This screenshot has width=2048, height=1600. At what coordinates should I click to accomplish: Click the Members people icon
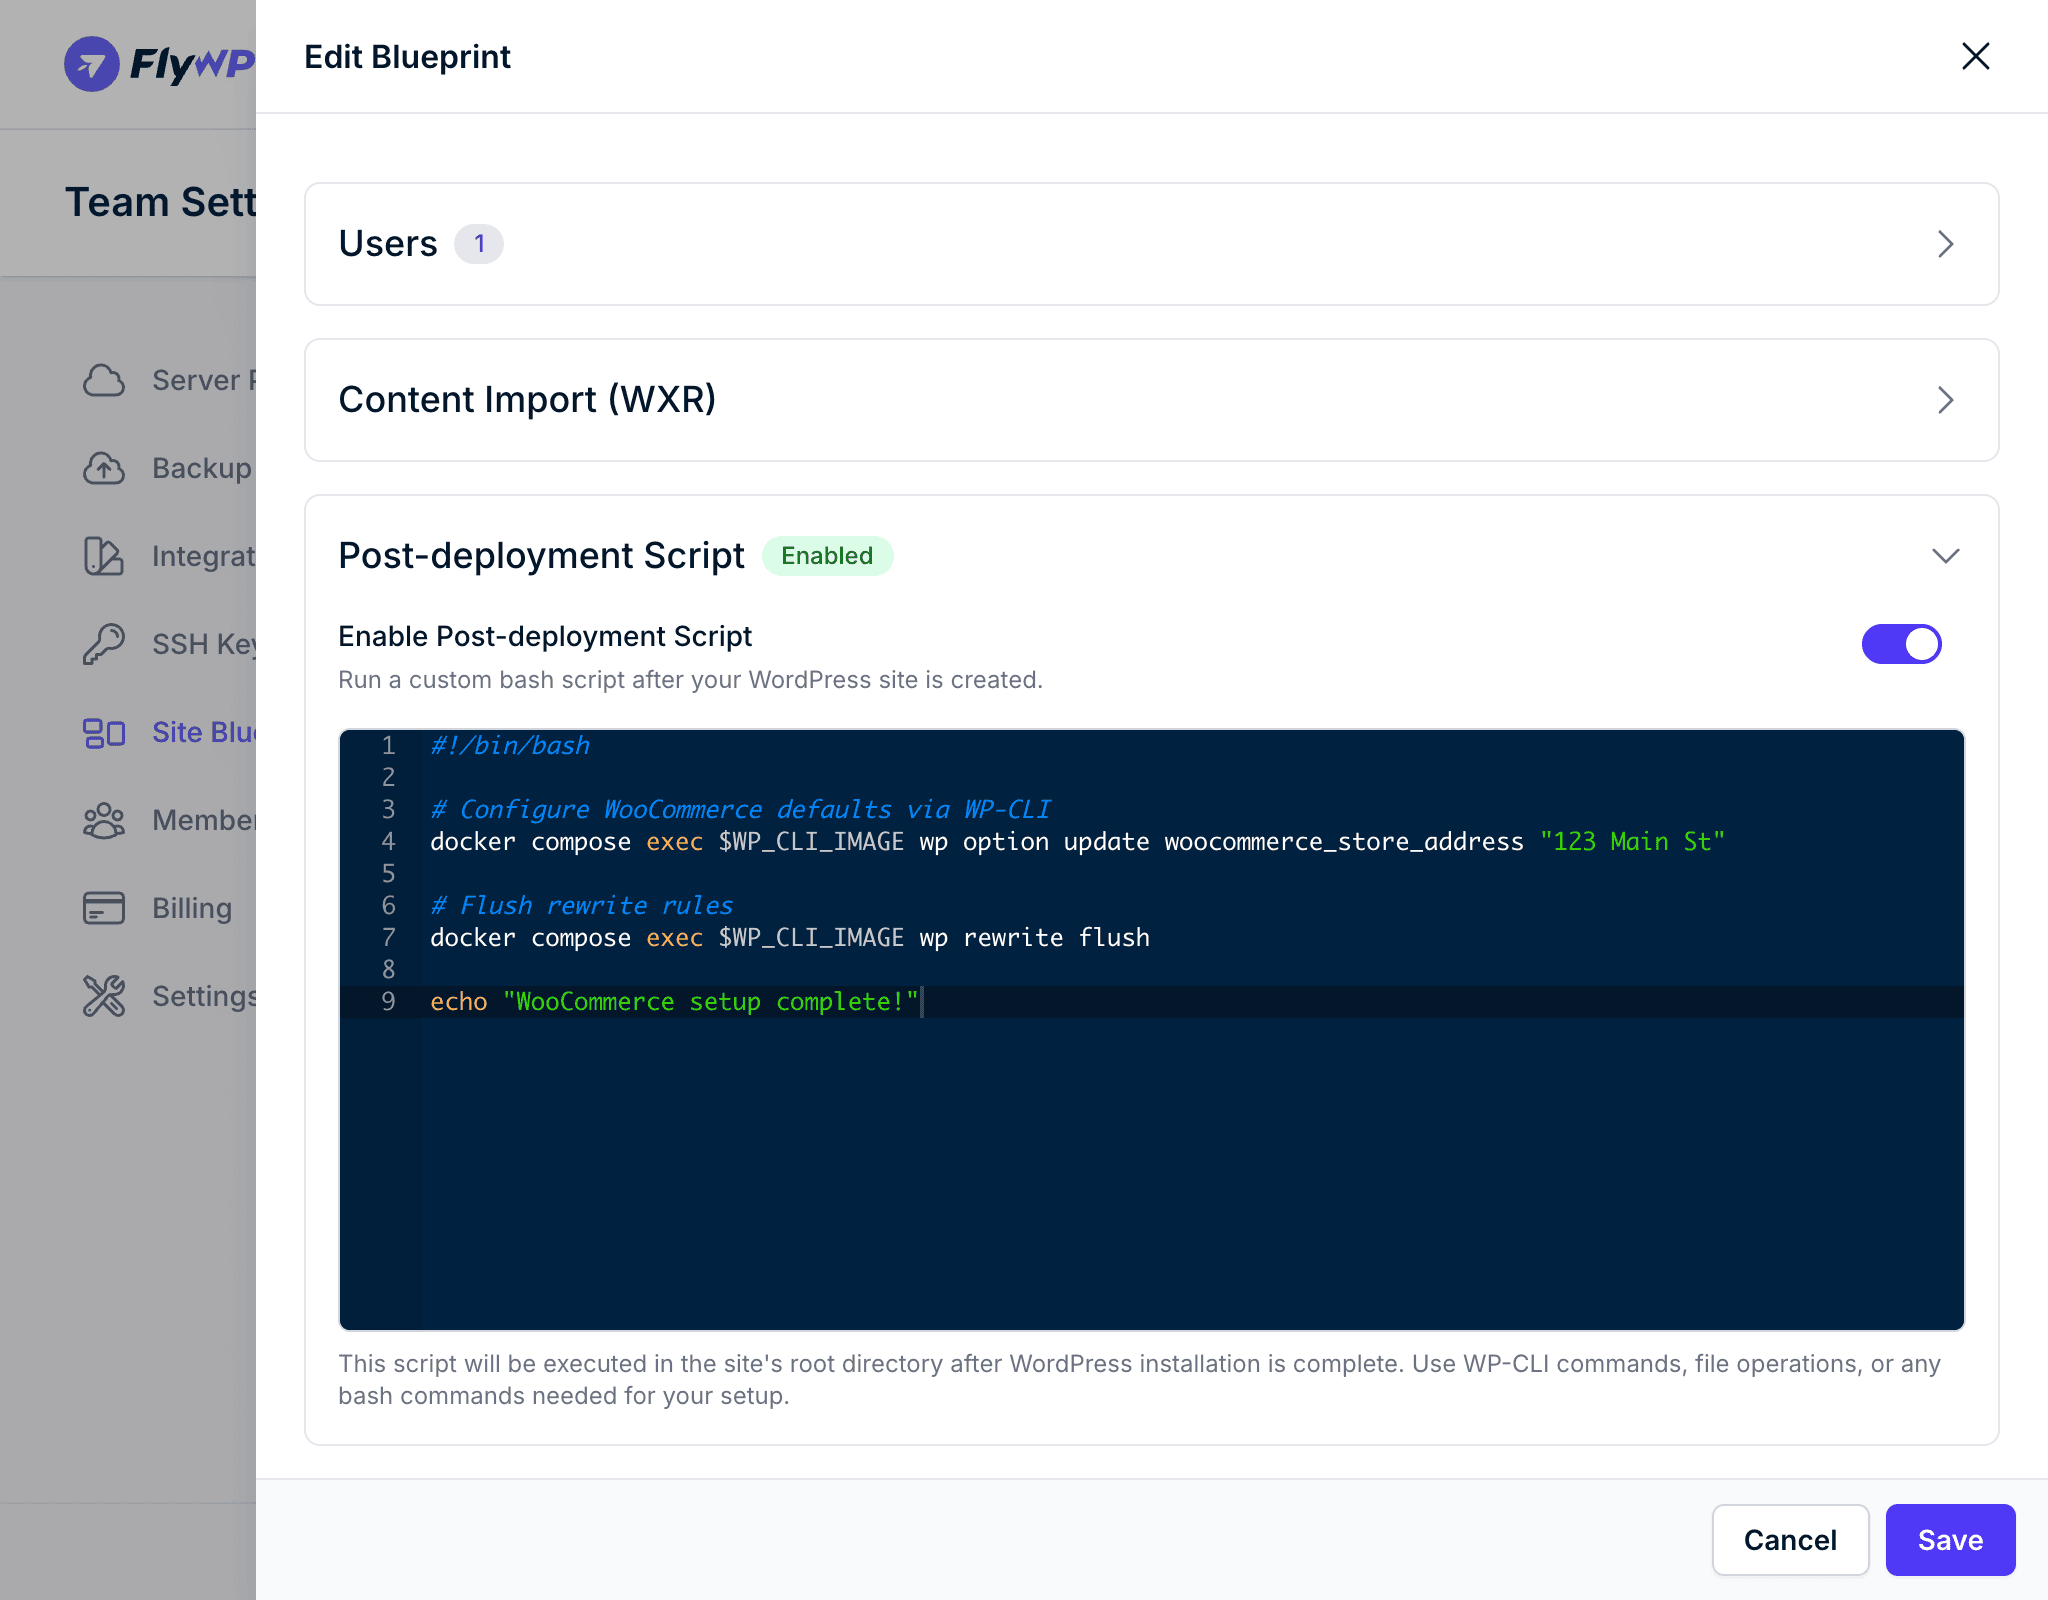104,820
